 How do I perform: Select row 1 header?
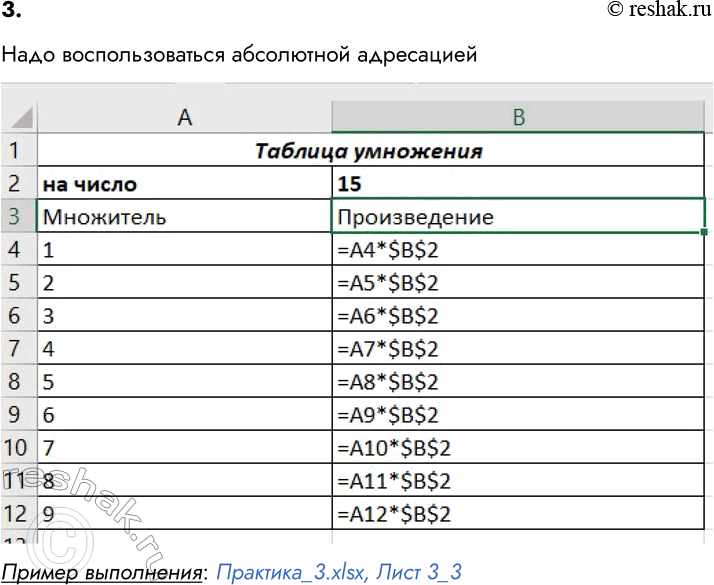tap(17, 152)
